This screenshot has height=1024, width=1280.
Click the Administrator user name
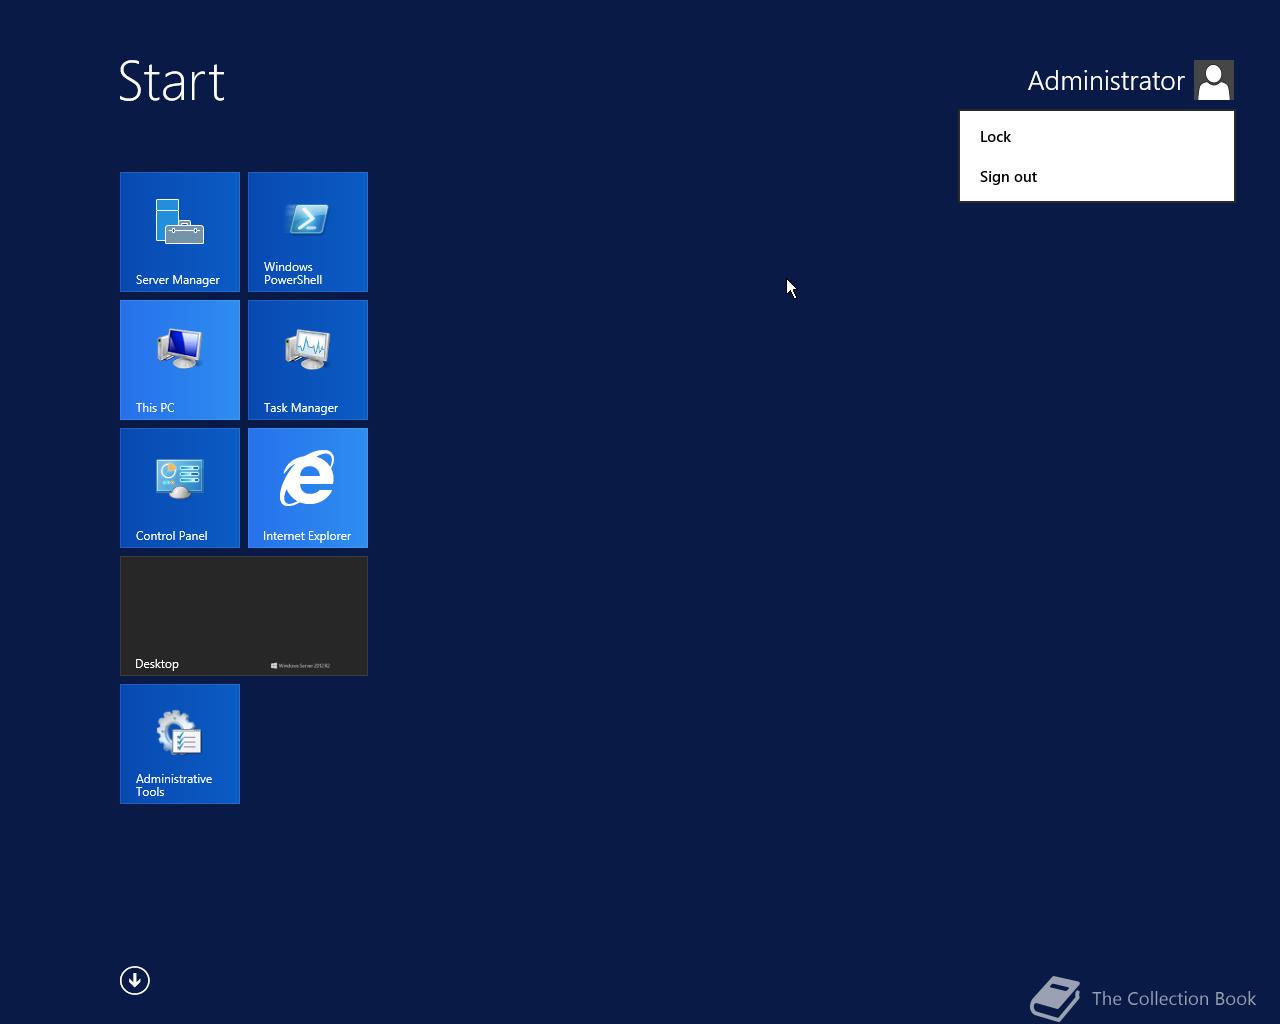tap(1106, 81)
